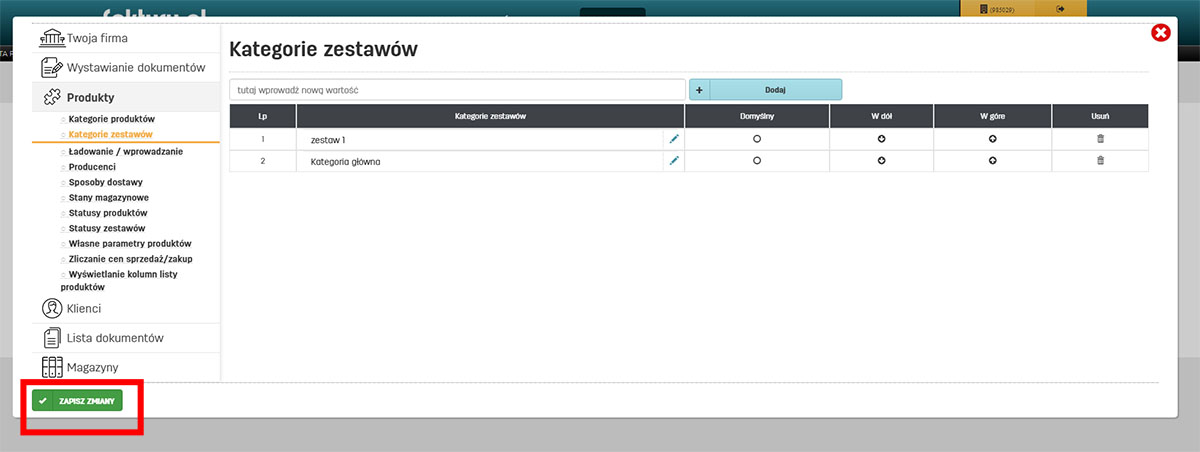1200x452 pixels.
Task: Go to 'Stany magazynowe' submenu item
Action: tap(108, 198)
